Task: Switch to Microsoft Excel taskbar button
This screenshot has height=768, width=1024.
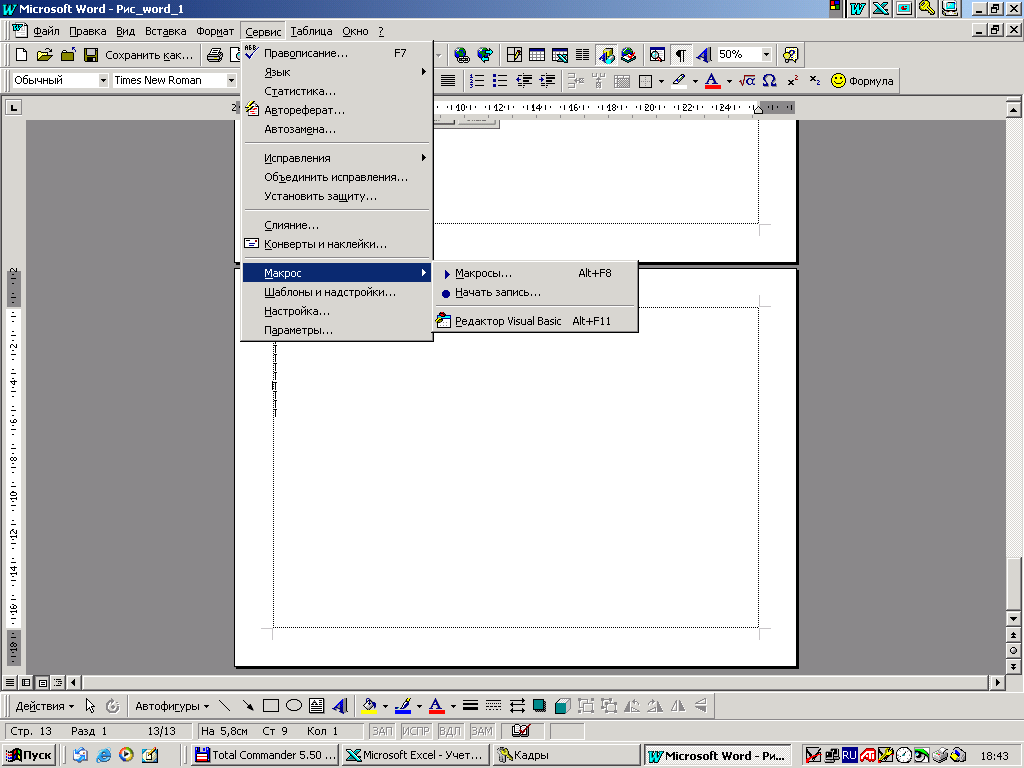Action: coord(415,755)
